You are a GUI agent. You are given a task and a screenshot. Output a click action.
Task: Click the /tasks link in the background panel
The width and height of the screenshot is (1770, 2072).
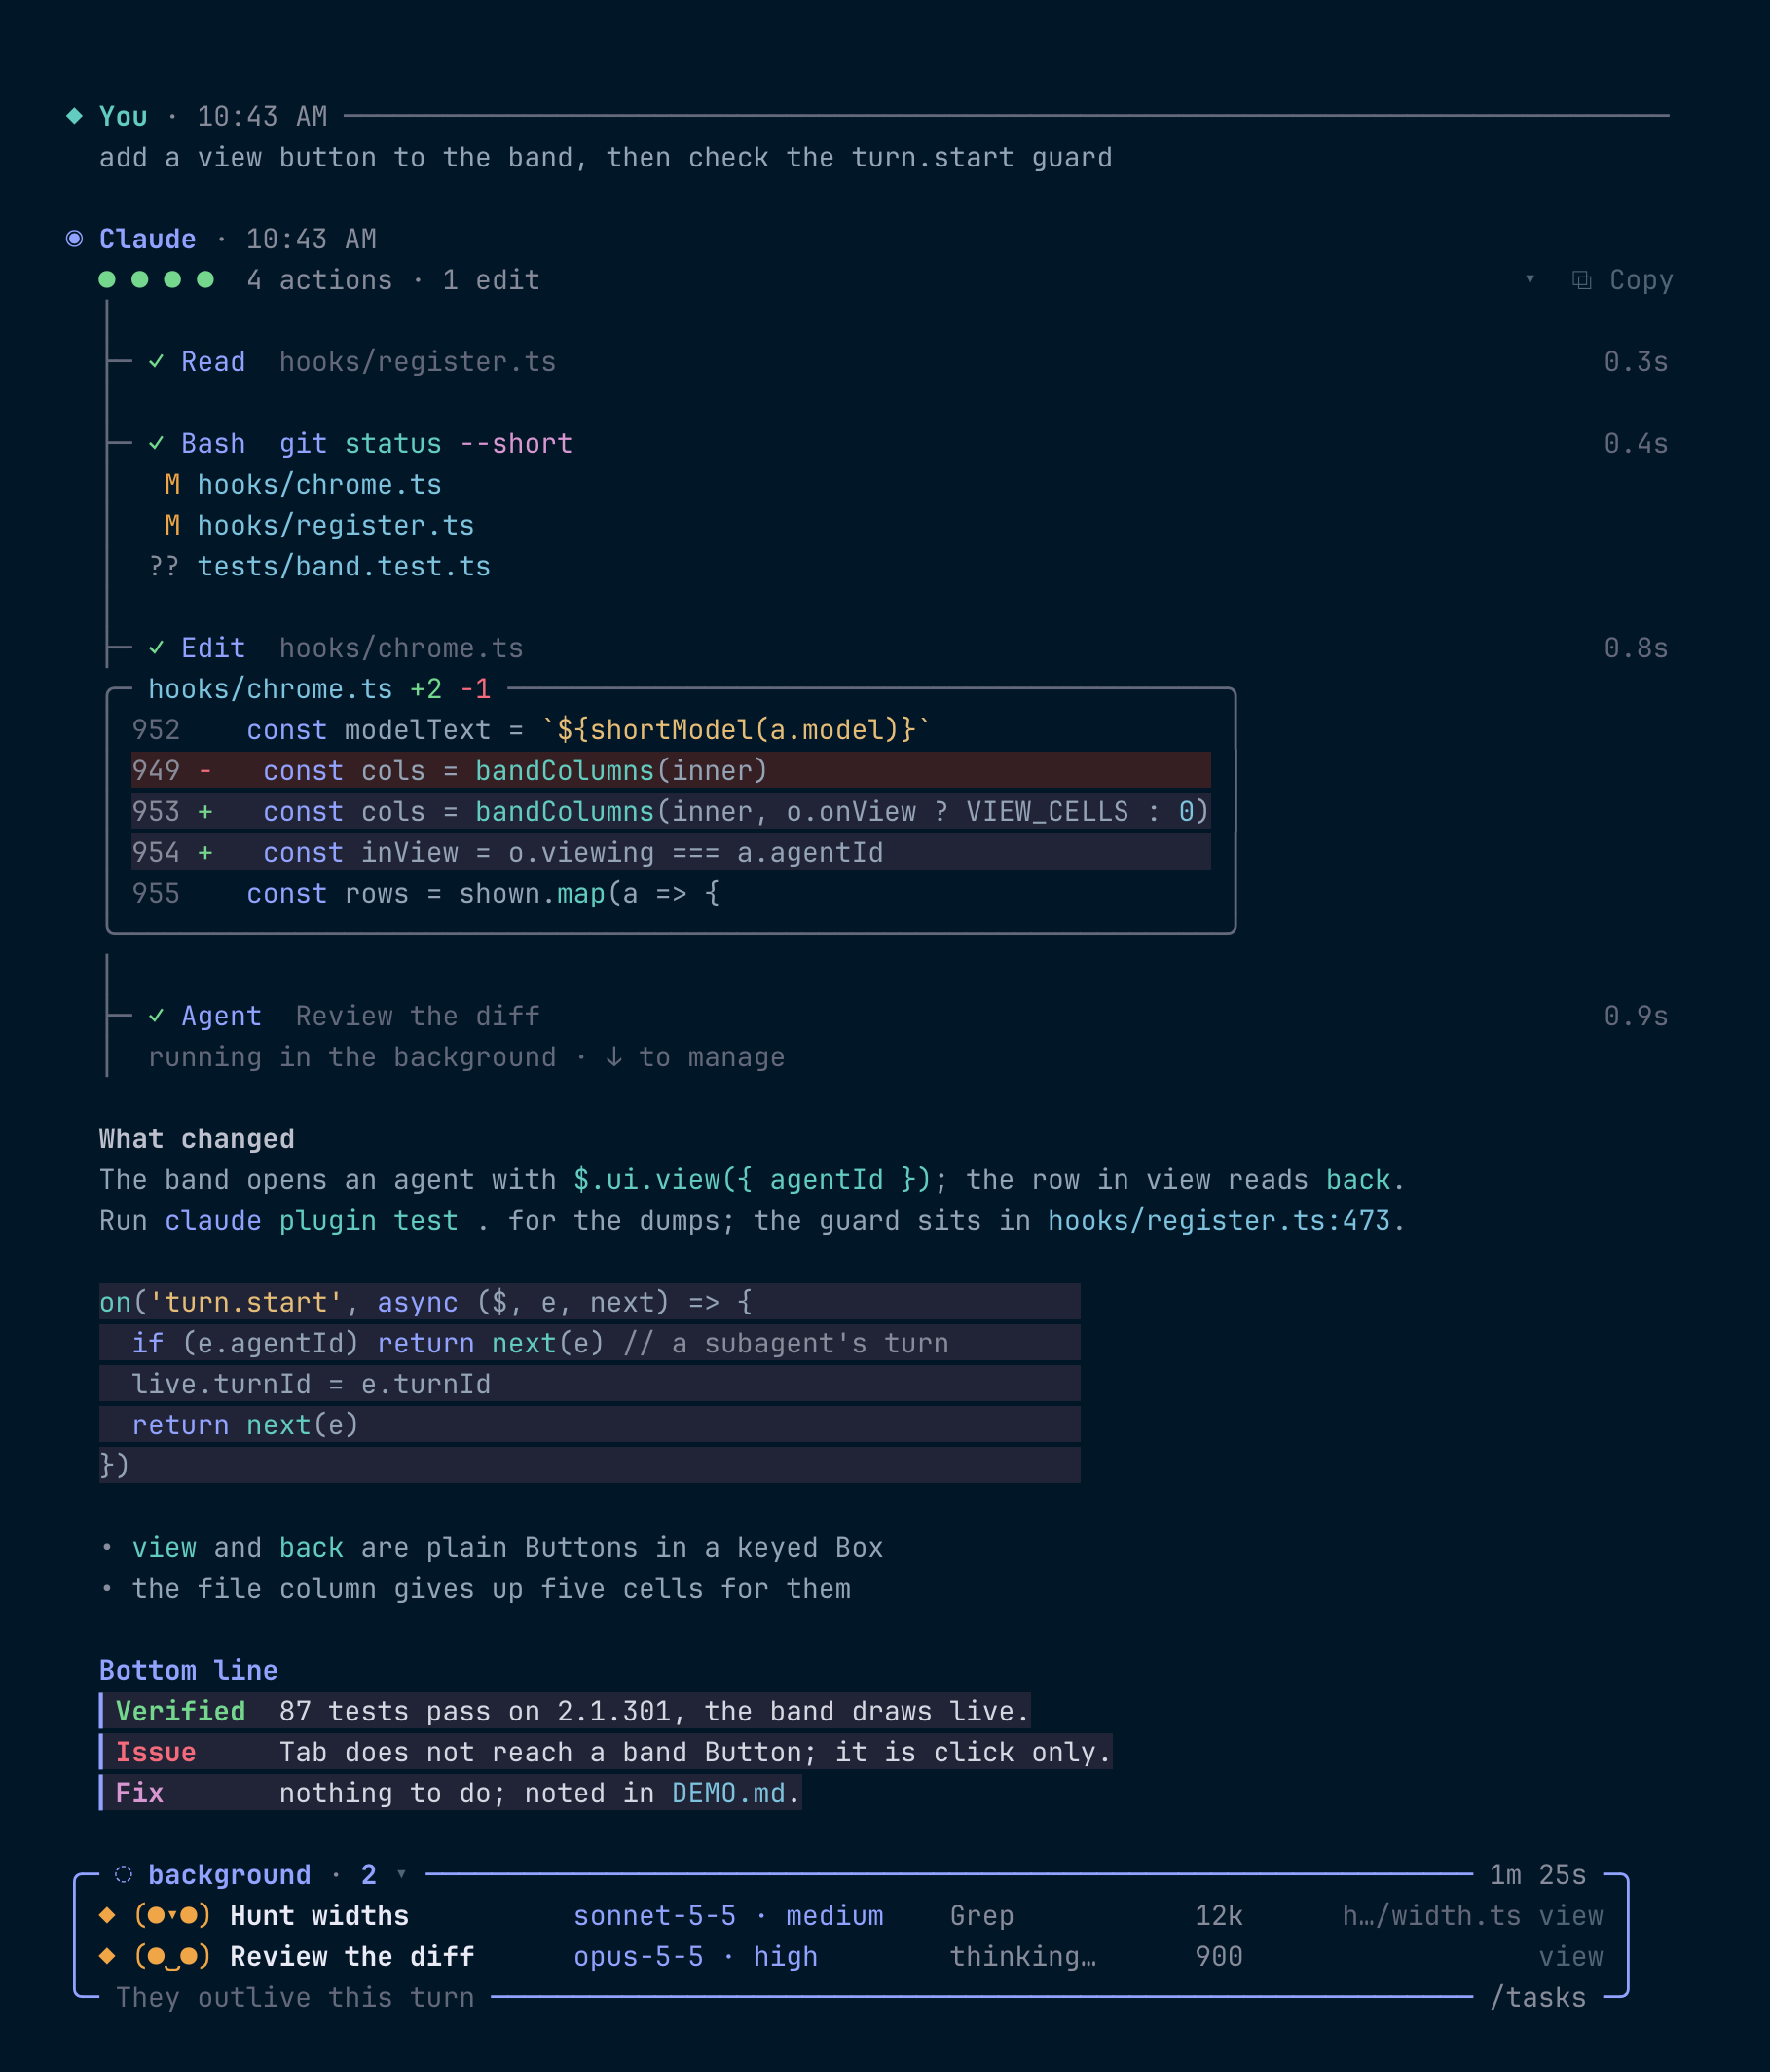click(x=1538, y=1998)
